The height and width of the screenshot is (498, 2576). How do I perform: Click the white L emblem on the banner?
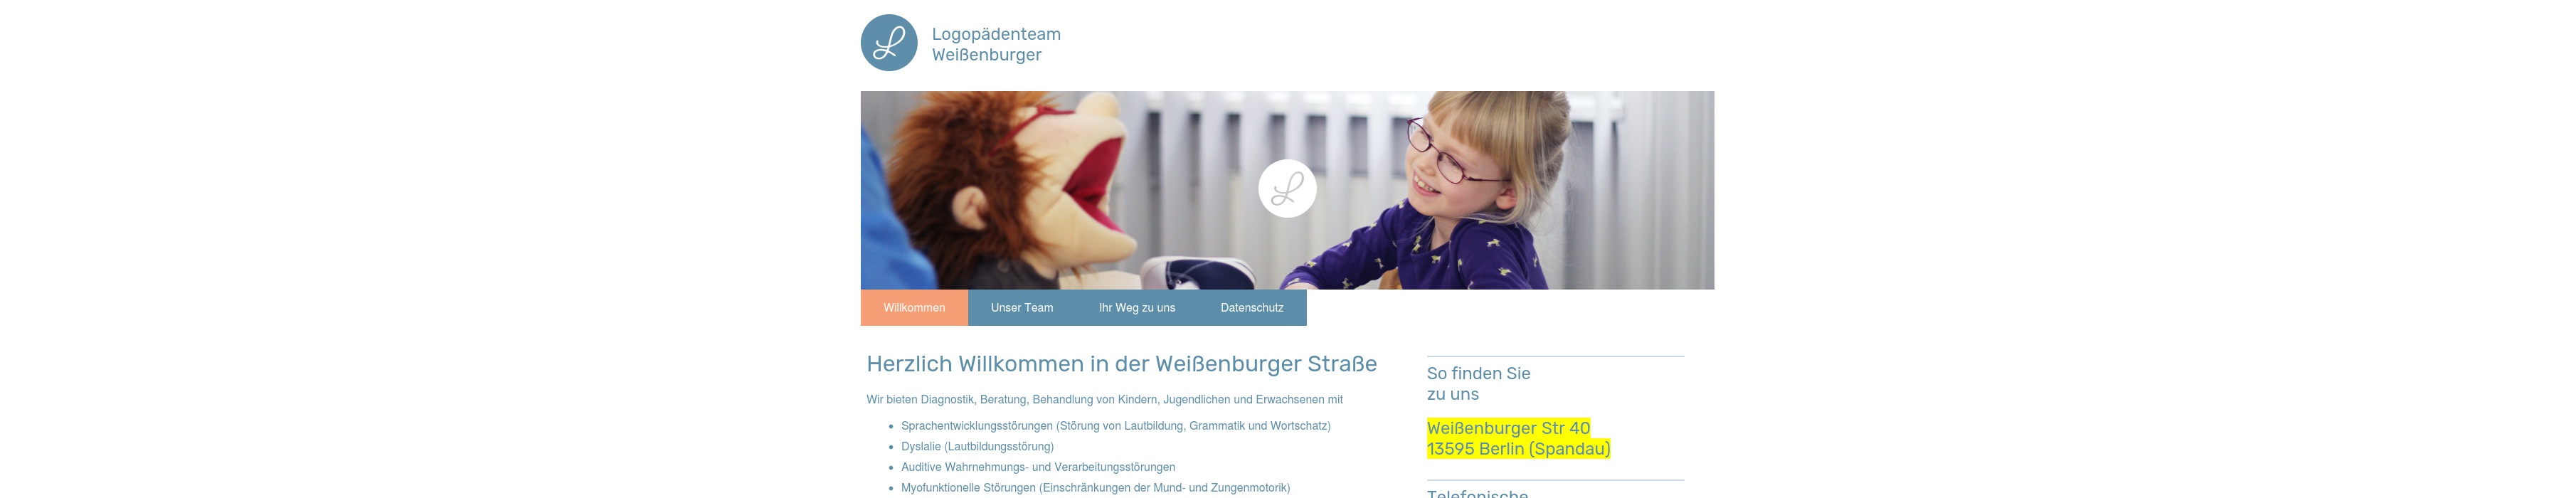coord(1287,189)
